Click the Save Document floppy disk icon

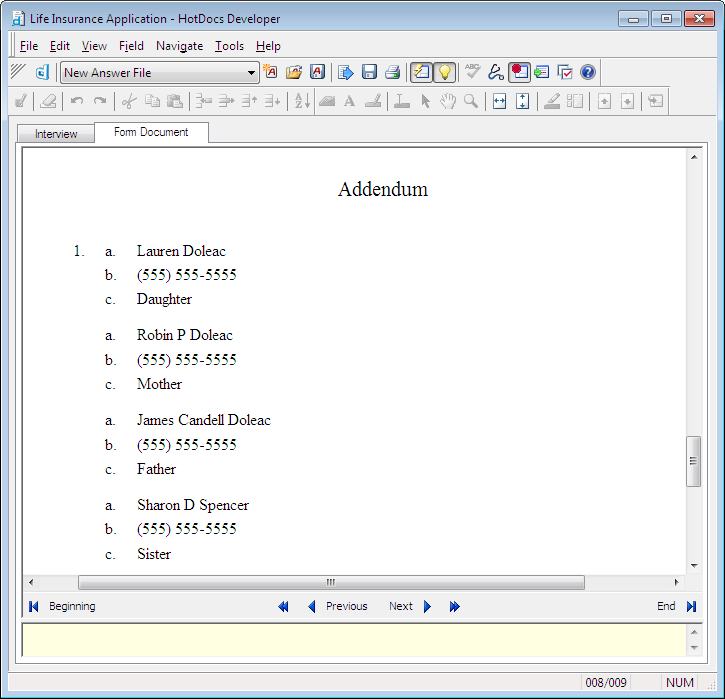[369, 72]
